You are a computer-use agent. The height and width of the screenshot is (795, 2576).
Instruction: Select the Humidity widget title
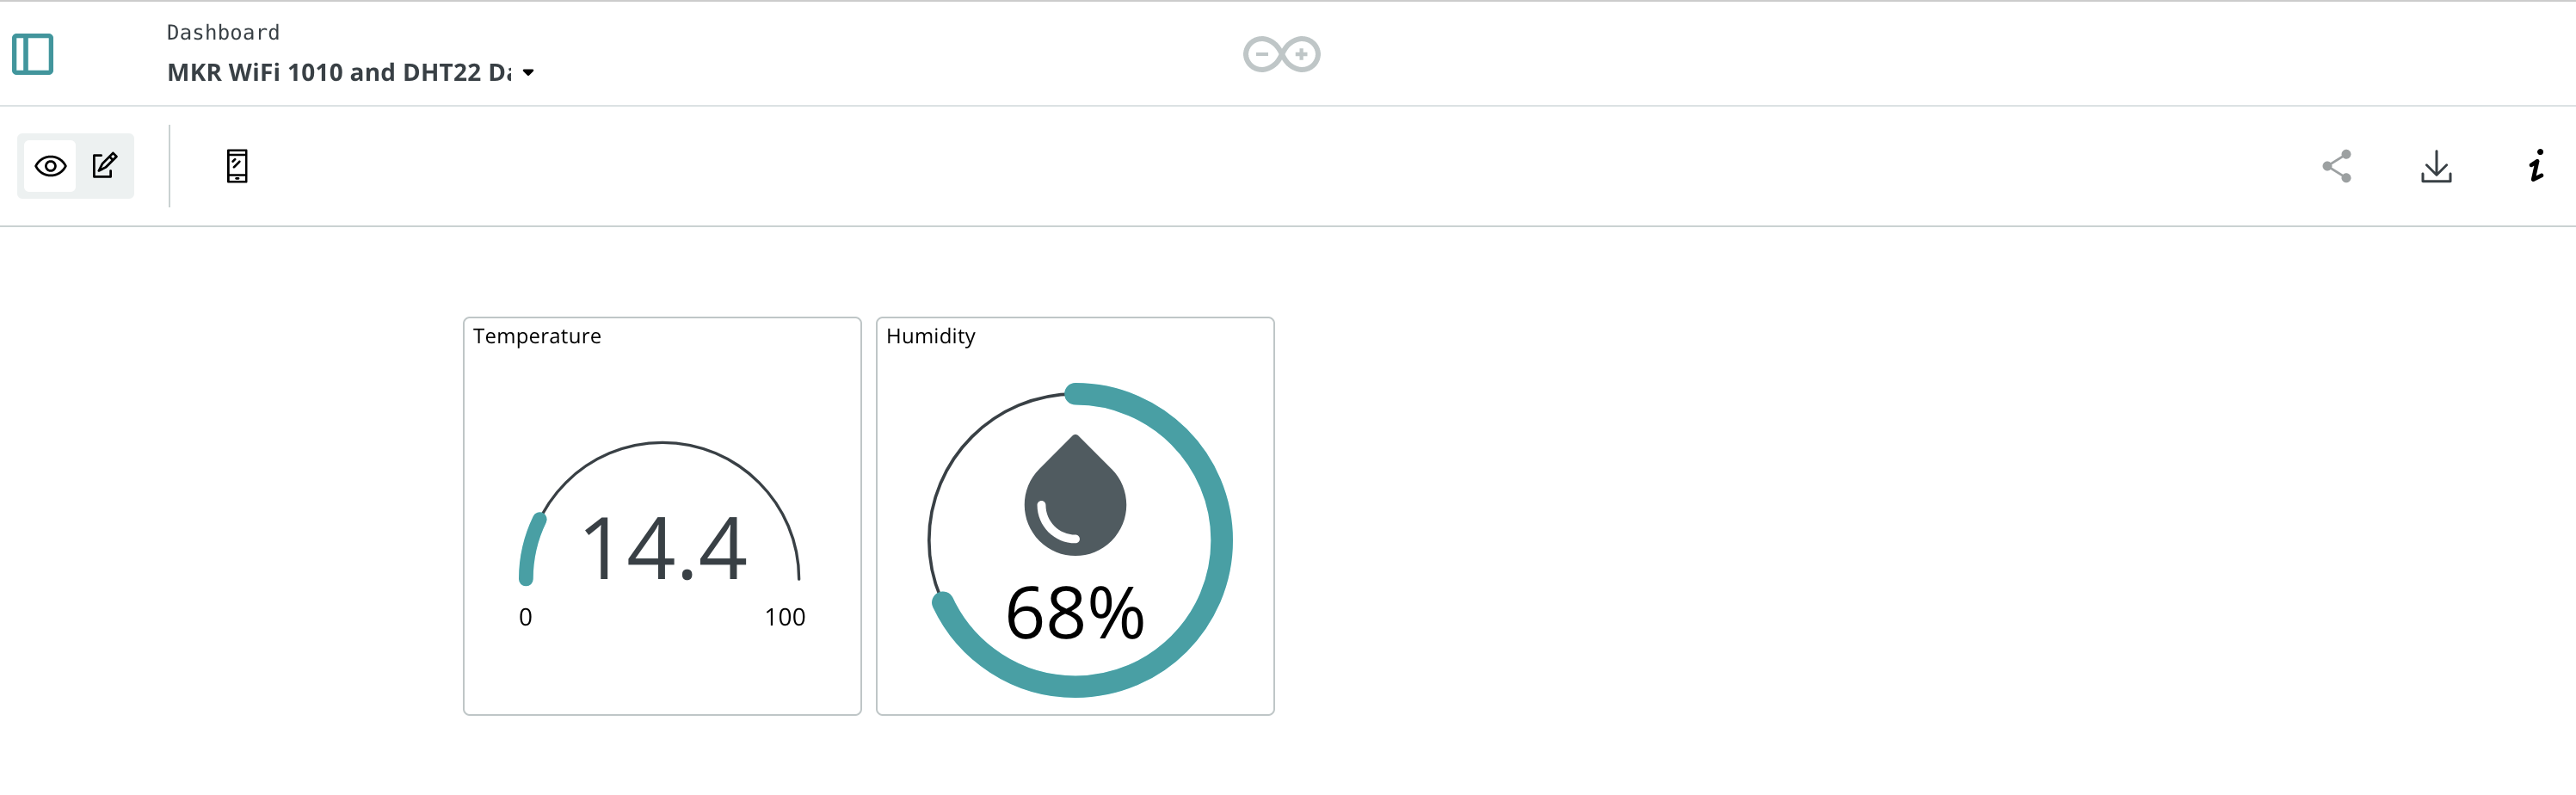coord(930,336)
